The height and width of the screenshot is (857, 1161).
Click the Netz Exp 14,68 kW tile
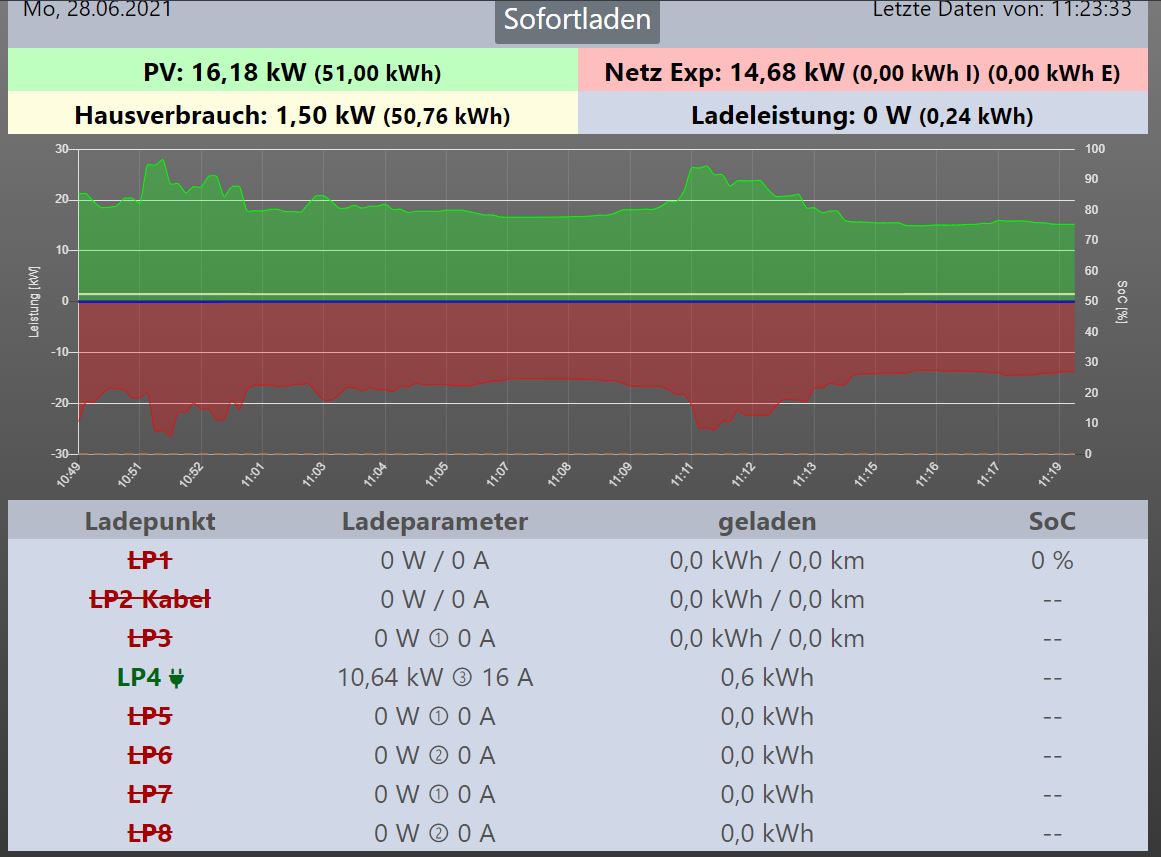click(862, 72)
